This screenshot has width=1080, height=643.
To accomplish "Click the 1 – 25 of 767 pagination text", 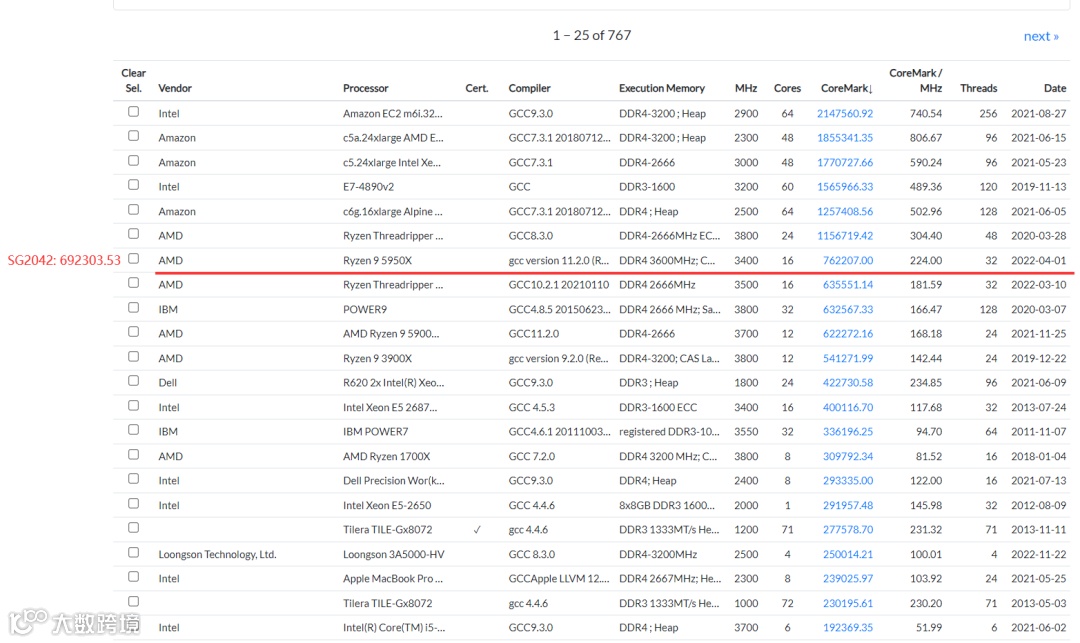I will [592, 35].
